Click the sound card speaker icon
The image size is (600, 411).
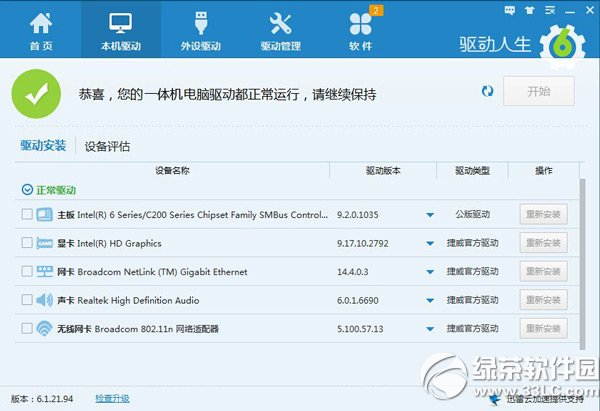coord(44,300)
